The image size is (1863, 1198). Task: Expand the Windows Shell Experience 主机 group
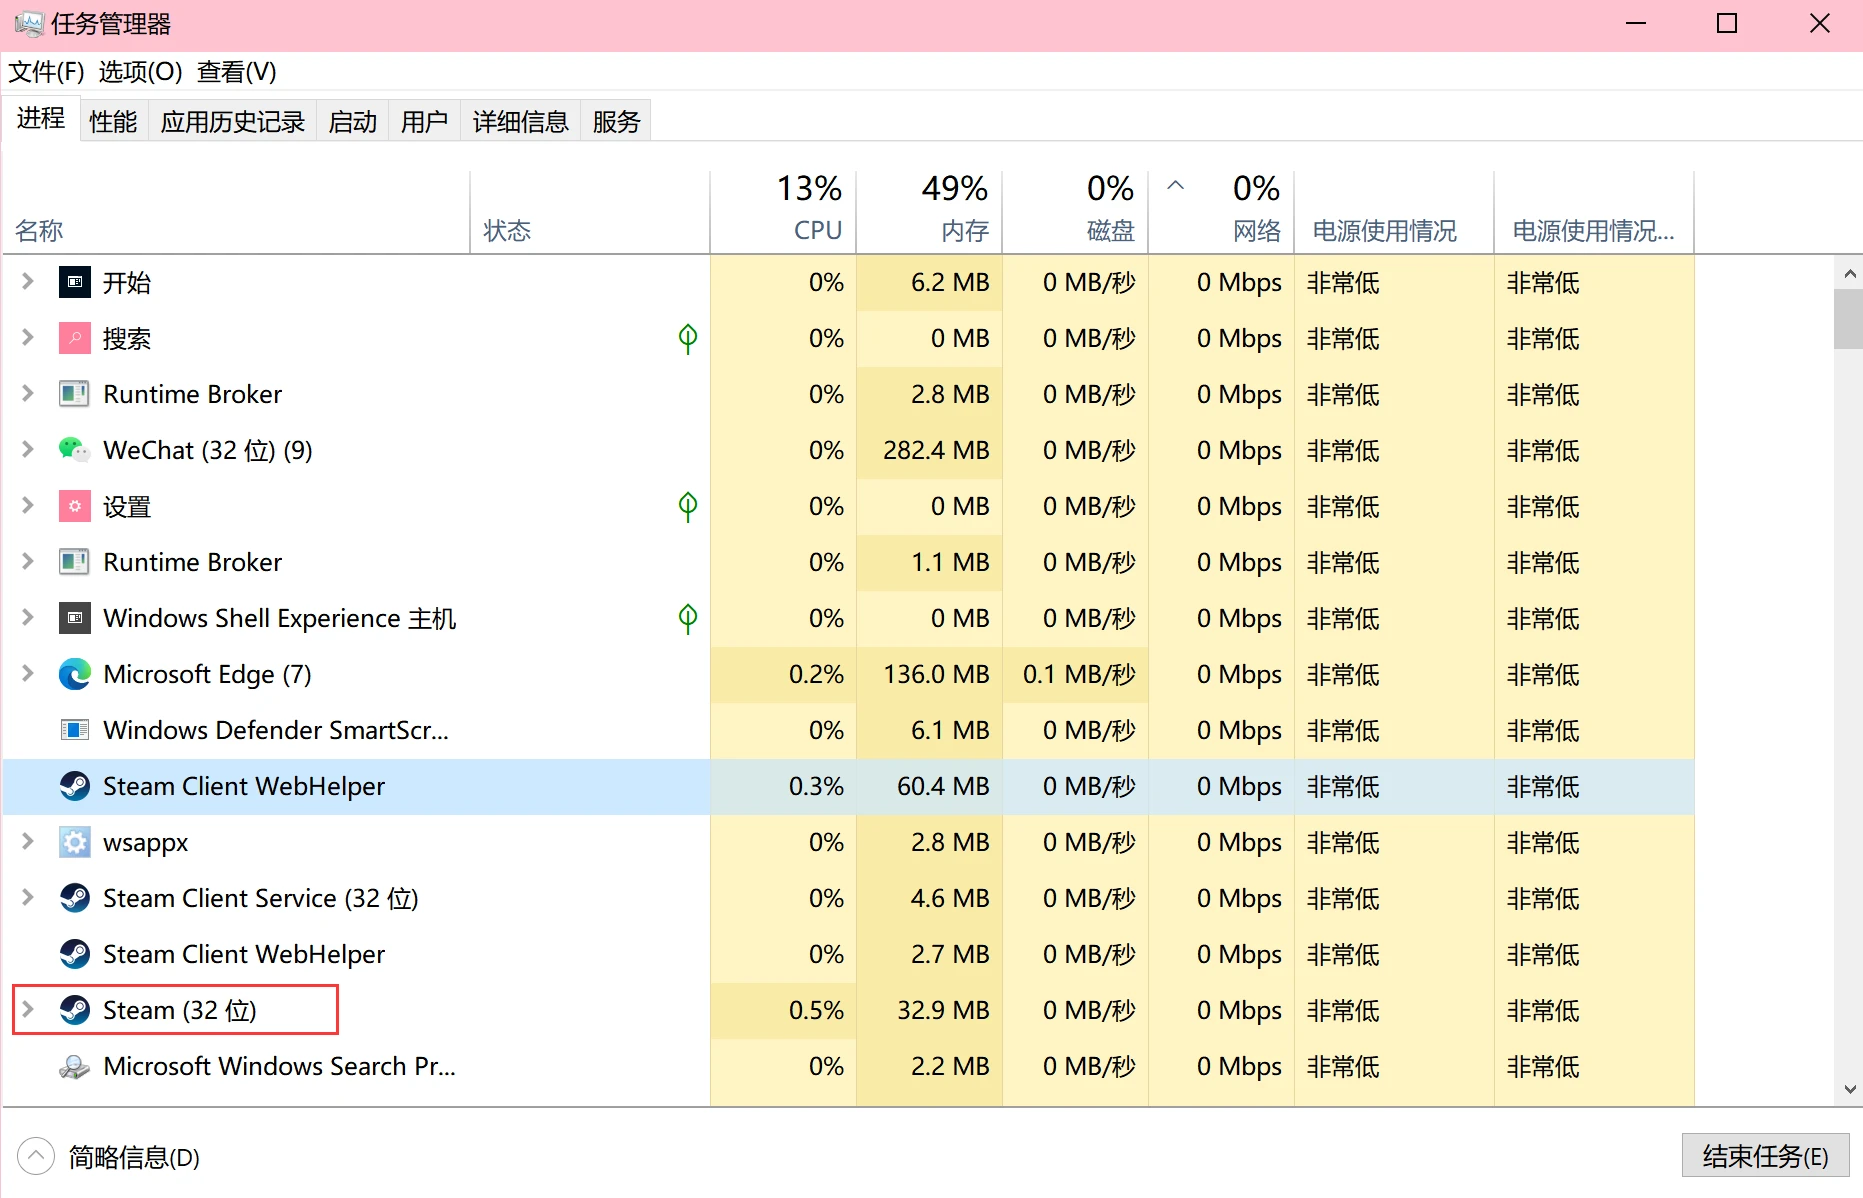click(x=28, y=619)
